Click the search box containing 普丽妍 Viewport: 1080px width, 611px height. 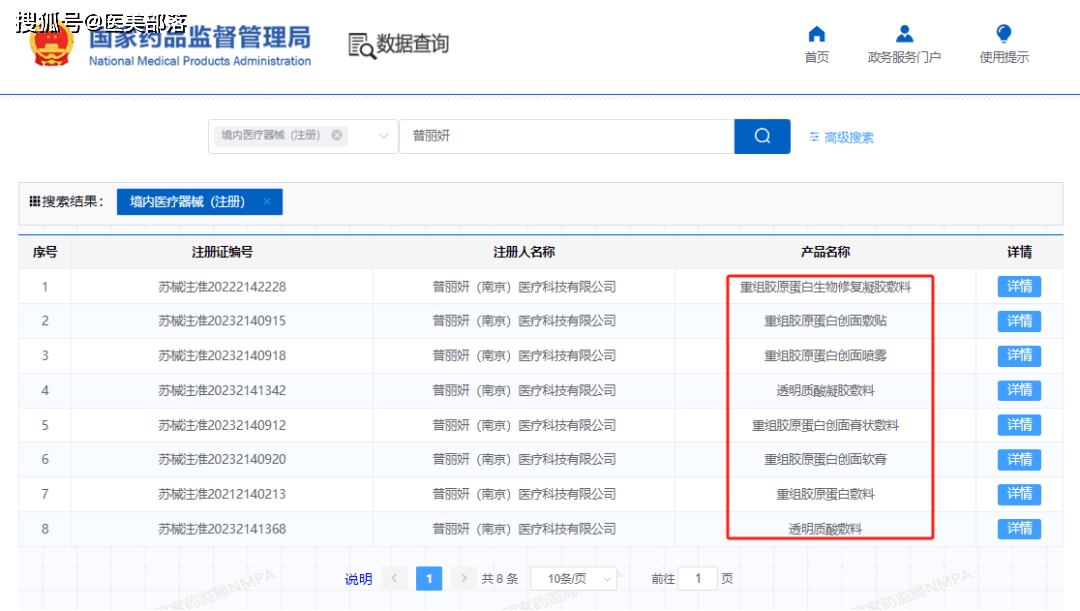(567, 136)
